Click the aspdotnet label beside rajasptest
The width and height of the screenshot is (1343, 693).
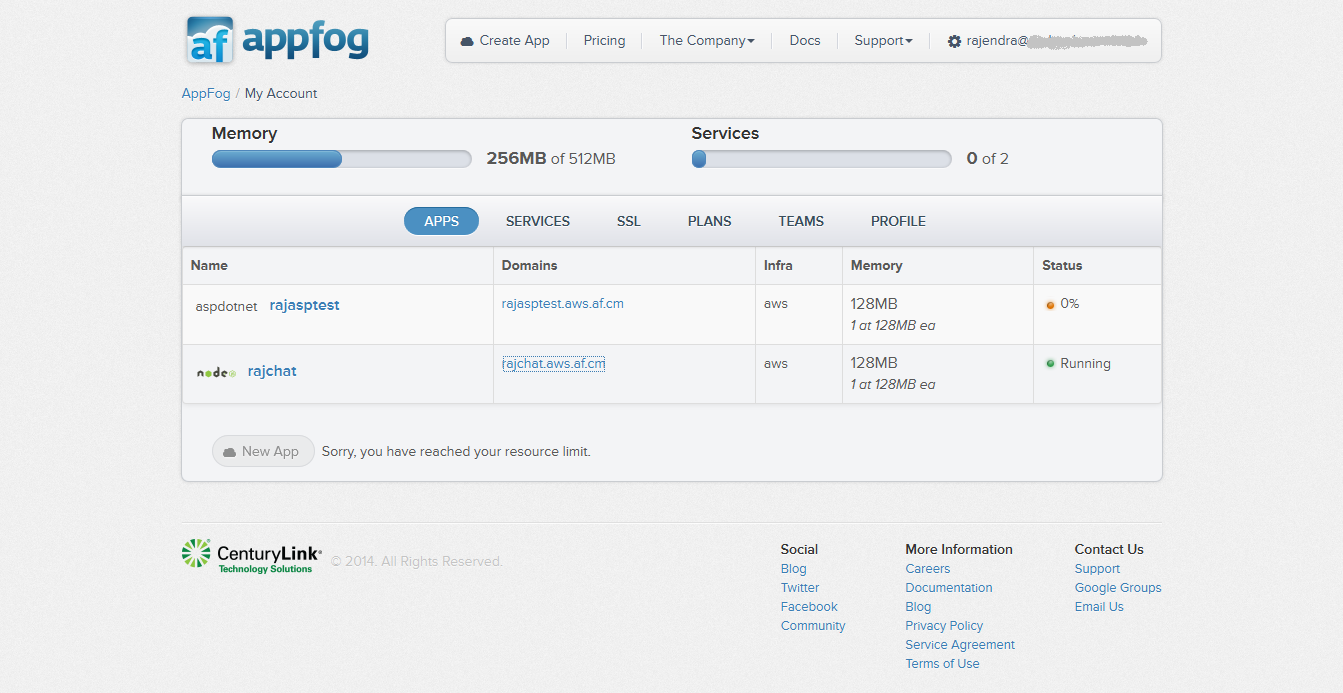point(226,307)
